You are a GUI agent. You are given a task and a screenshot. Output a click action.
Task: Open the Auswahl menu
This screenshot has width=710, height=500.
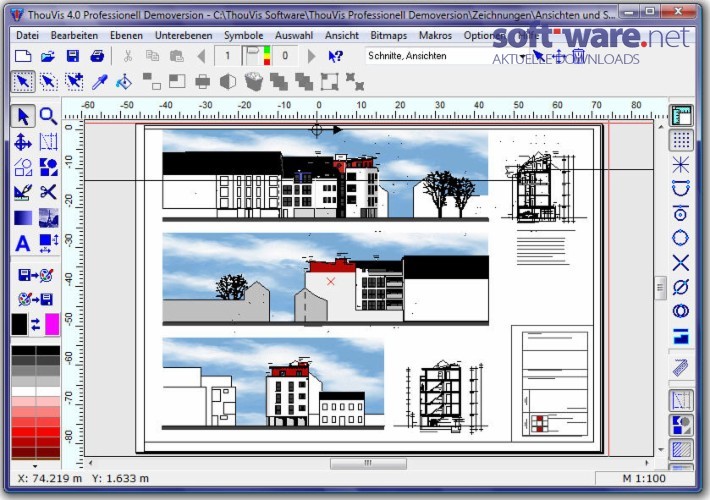(x=294, y=35)
